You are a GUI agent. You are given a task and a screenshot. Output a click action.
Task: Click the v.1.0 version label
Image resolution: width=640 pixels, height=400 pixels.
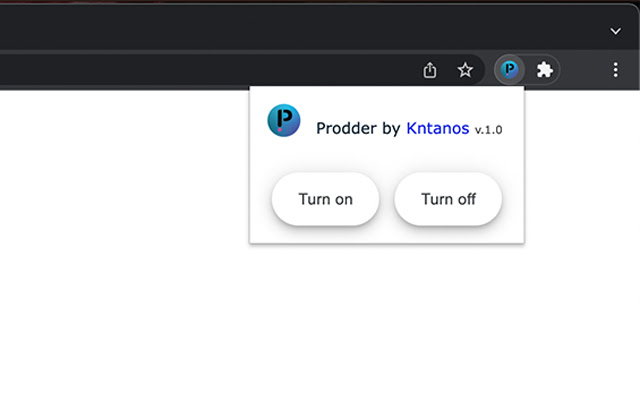488,130
